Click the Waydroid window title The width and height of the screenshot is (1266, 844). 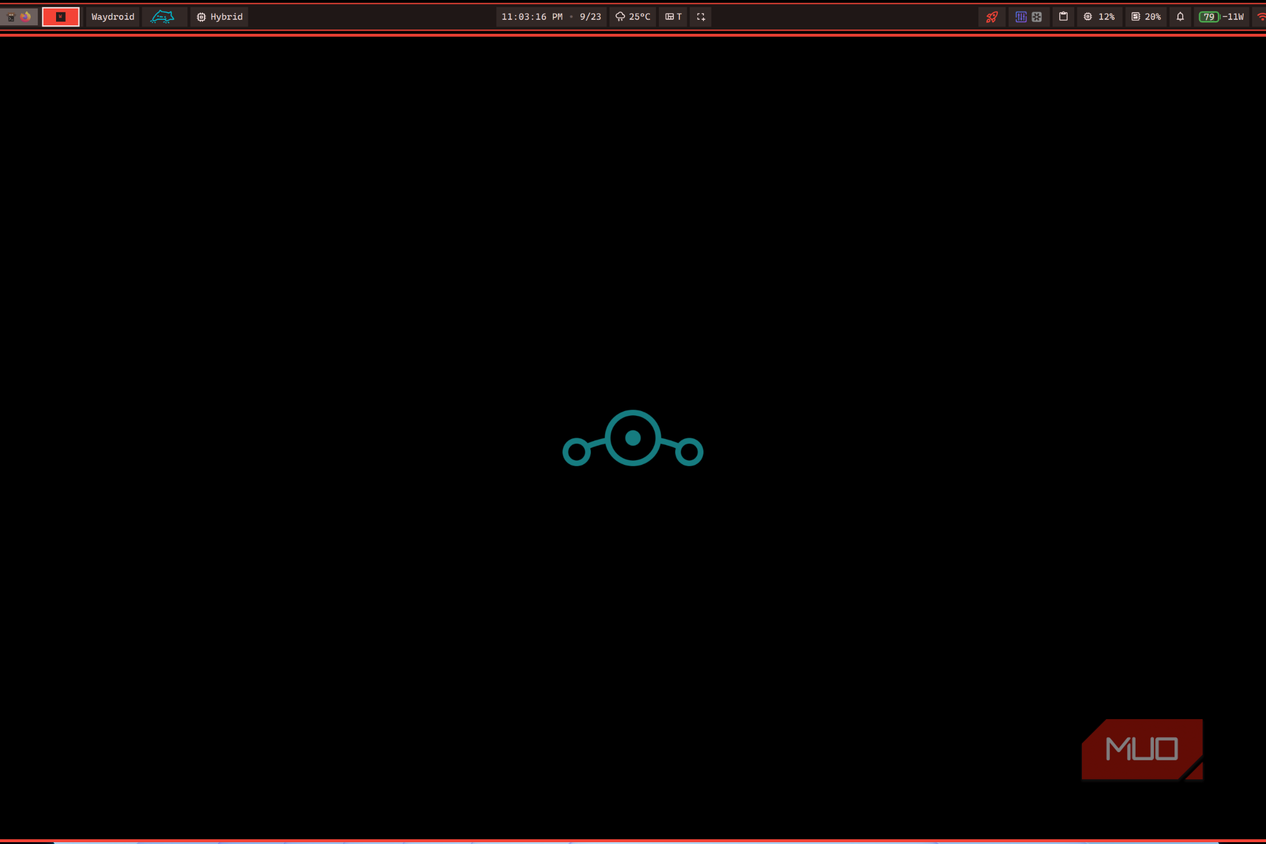click(113, 17)
